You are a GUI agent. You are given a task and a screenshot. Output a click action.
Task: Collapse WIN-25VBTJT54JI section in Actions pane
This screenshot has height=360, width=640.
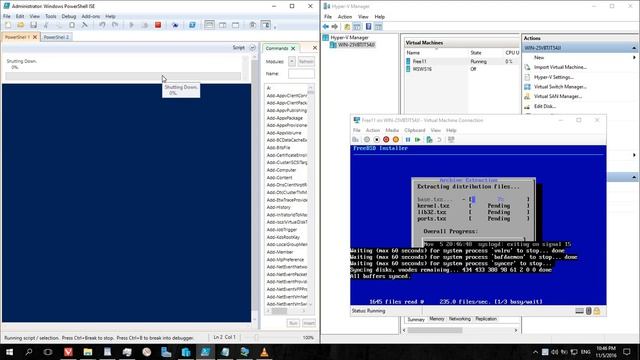click(x=634, y=48)
